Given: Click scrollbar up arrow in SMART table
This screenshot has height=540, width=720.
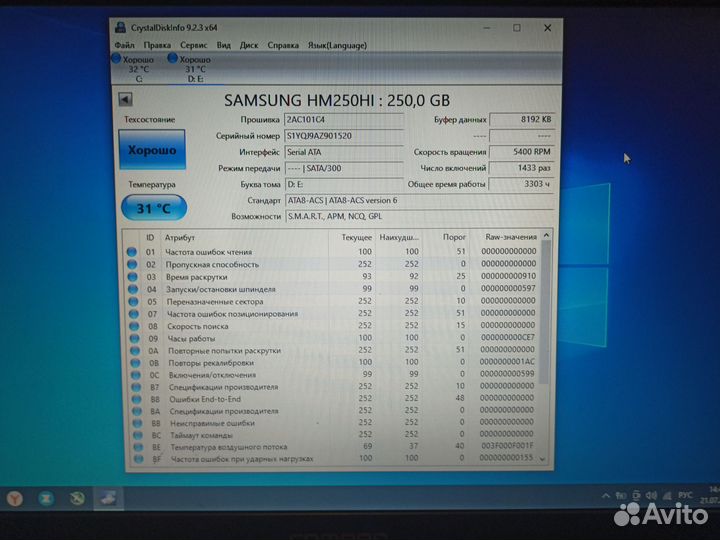Looking at the screenshot, I should point(546,236).
